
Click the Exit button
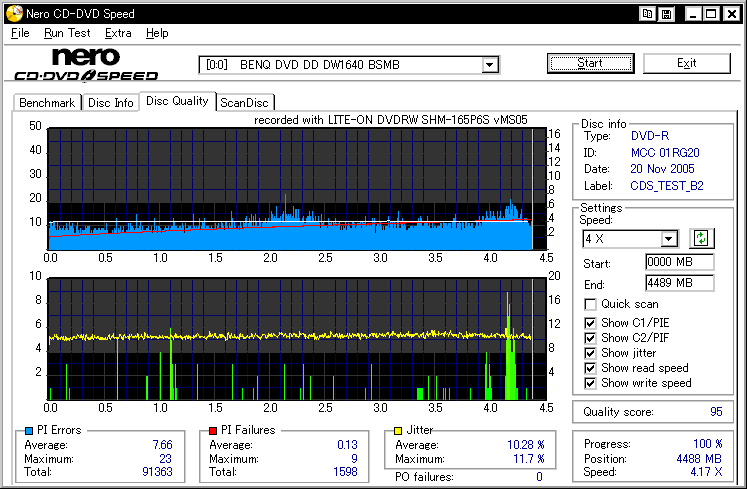pos(686,63)
